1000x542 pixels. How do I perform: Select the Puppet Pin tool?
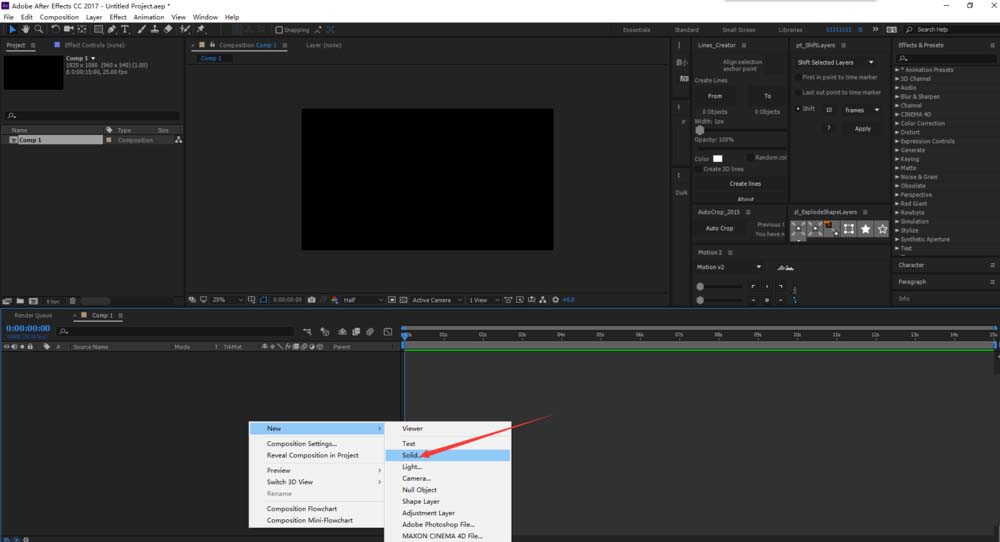click(x=200, y=30)
